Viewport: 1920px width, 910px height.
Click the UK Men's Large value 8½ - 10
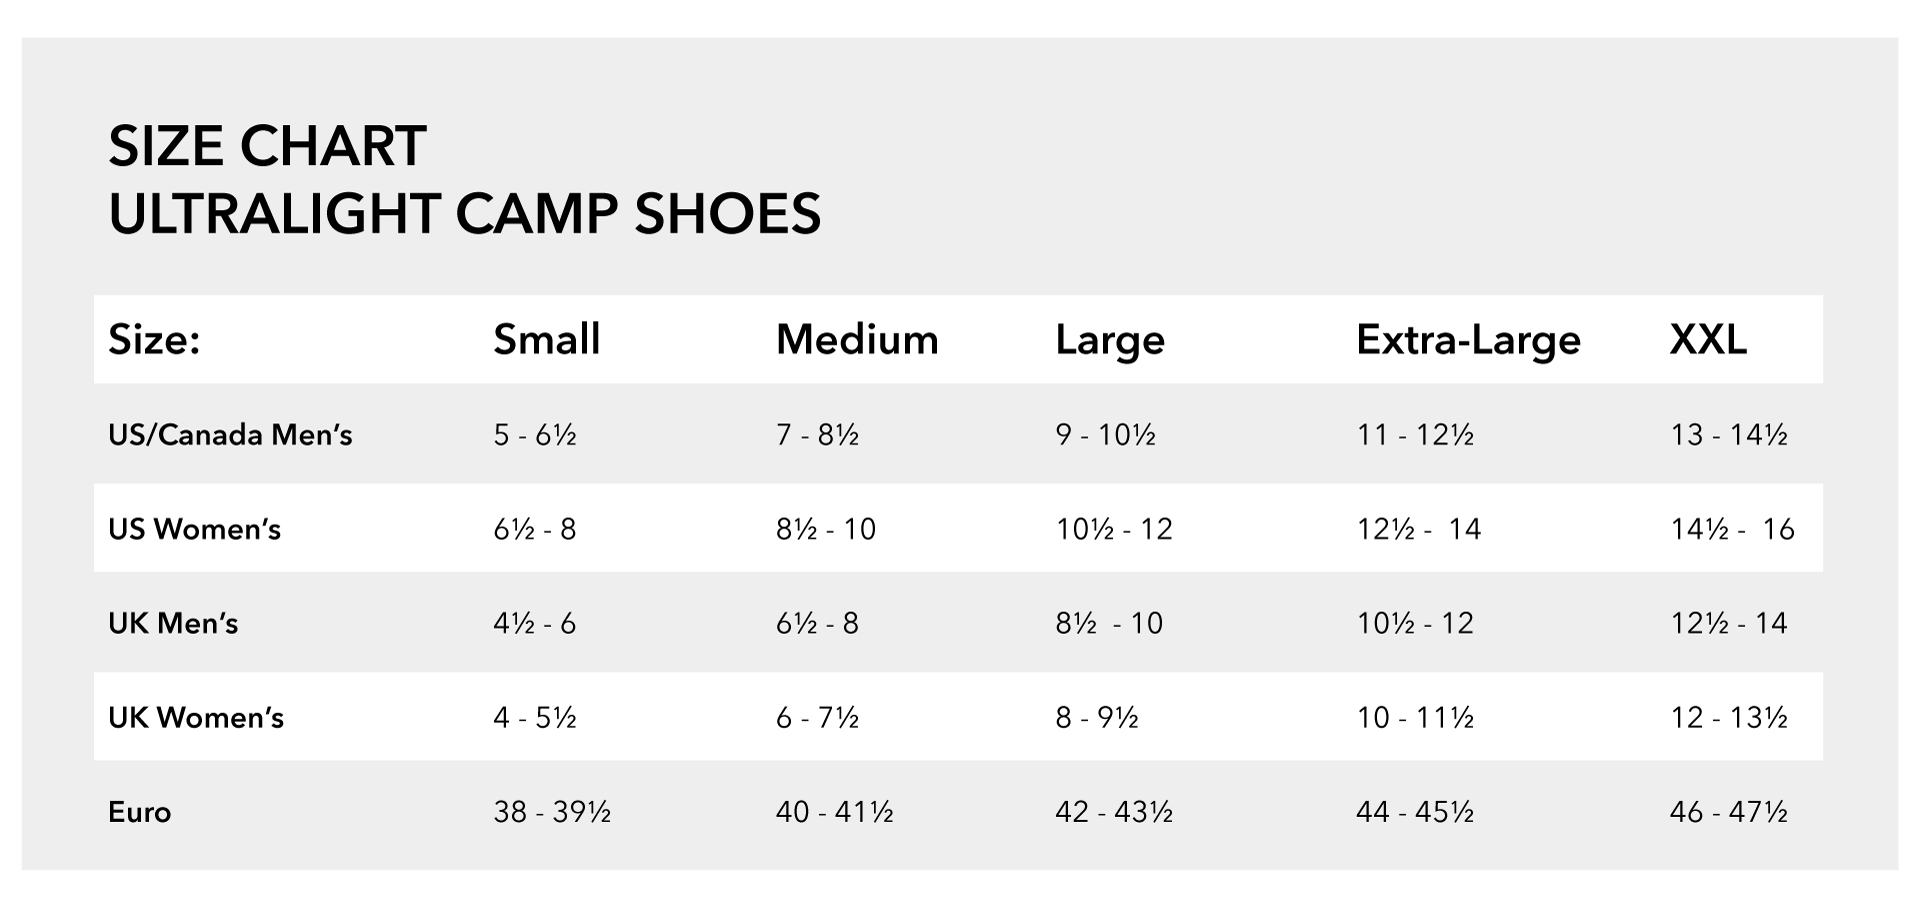(x=1109, y=623)
